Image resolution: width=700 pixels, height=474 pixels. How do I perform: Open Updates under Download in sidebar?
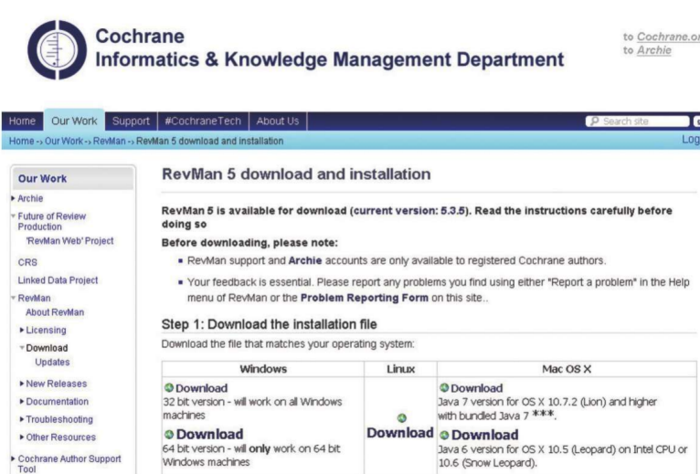52,362
